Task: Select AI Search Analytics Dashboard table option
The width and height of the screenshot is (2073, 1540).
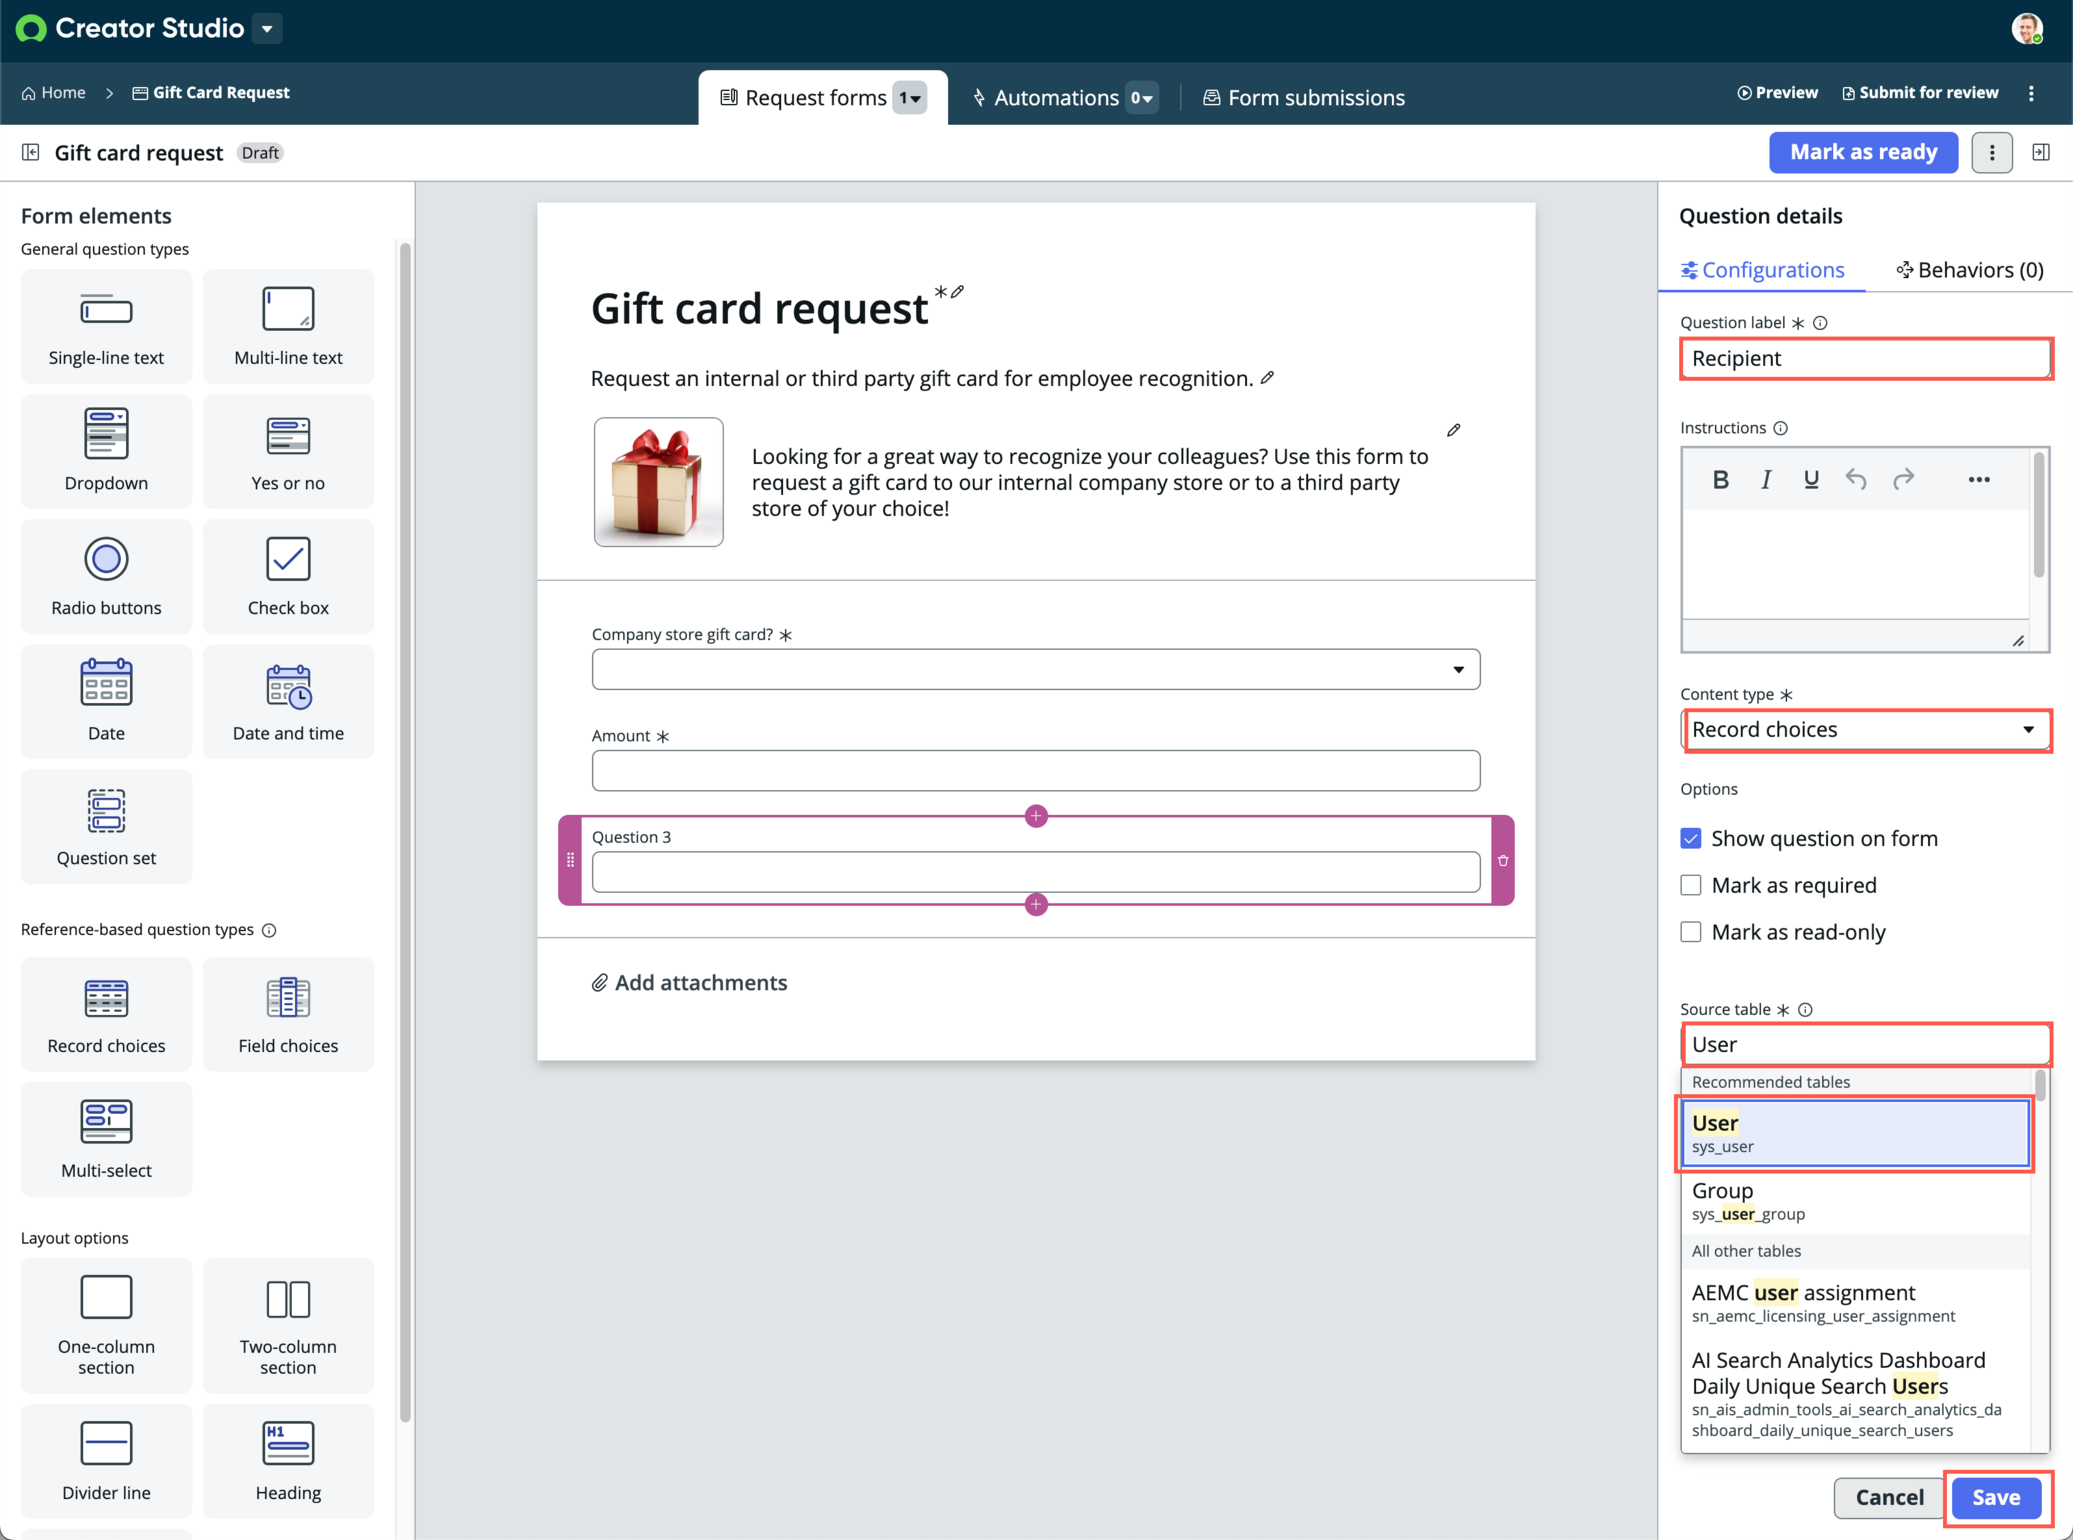Action: [1856, 1394]
